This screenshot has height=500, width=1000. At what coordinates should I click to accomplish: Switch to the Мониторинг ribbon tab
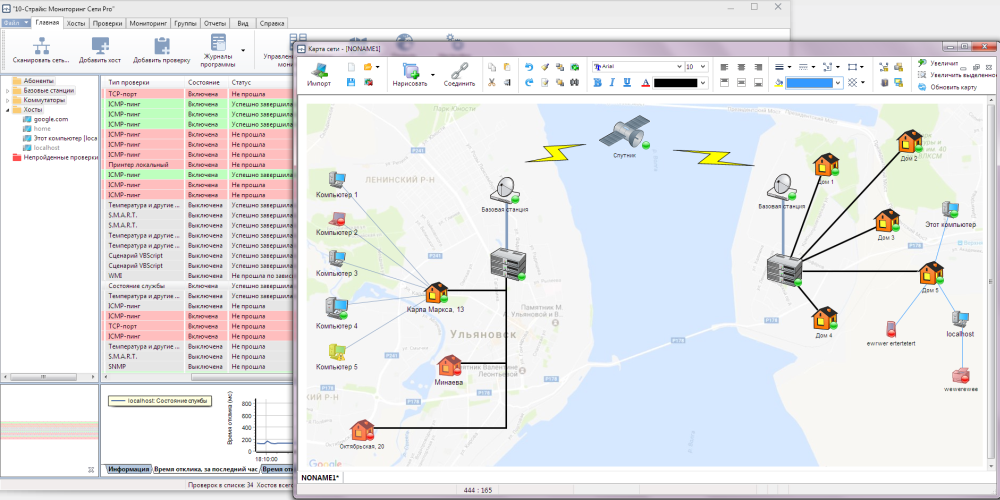pyautogui.click(x=148, y=23)
